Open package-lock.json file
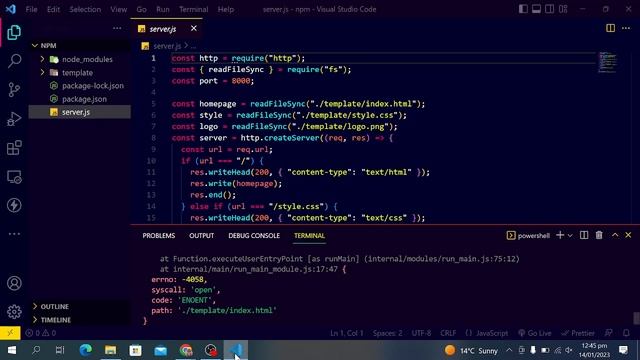The width and height of the screenshot is (640, 360). point(80,86)
